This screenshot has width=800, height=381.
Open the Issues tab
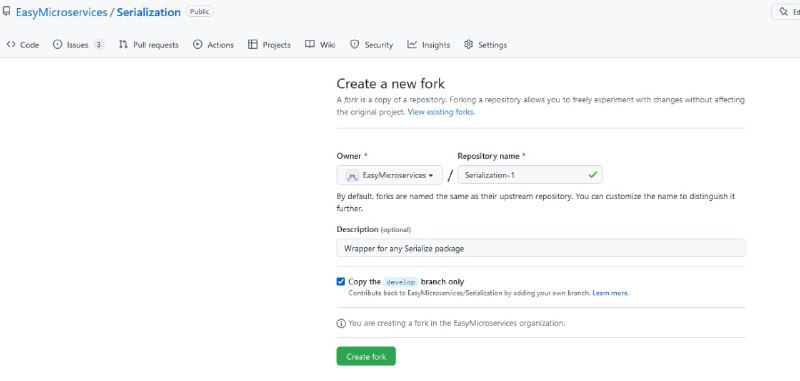click(x=78, y=45)
